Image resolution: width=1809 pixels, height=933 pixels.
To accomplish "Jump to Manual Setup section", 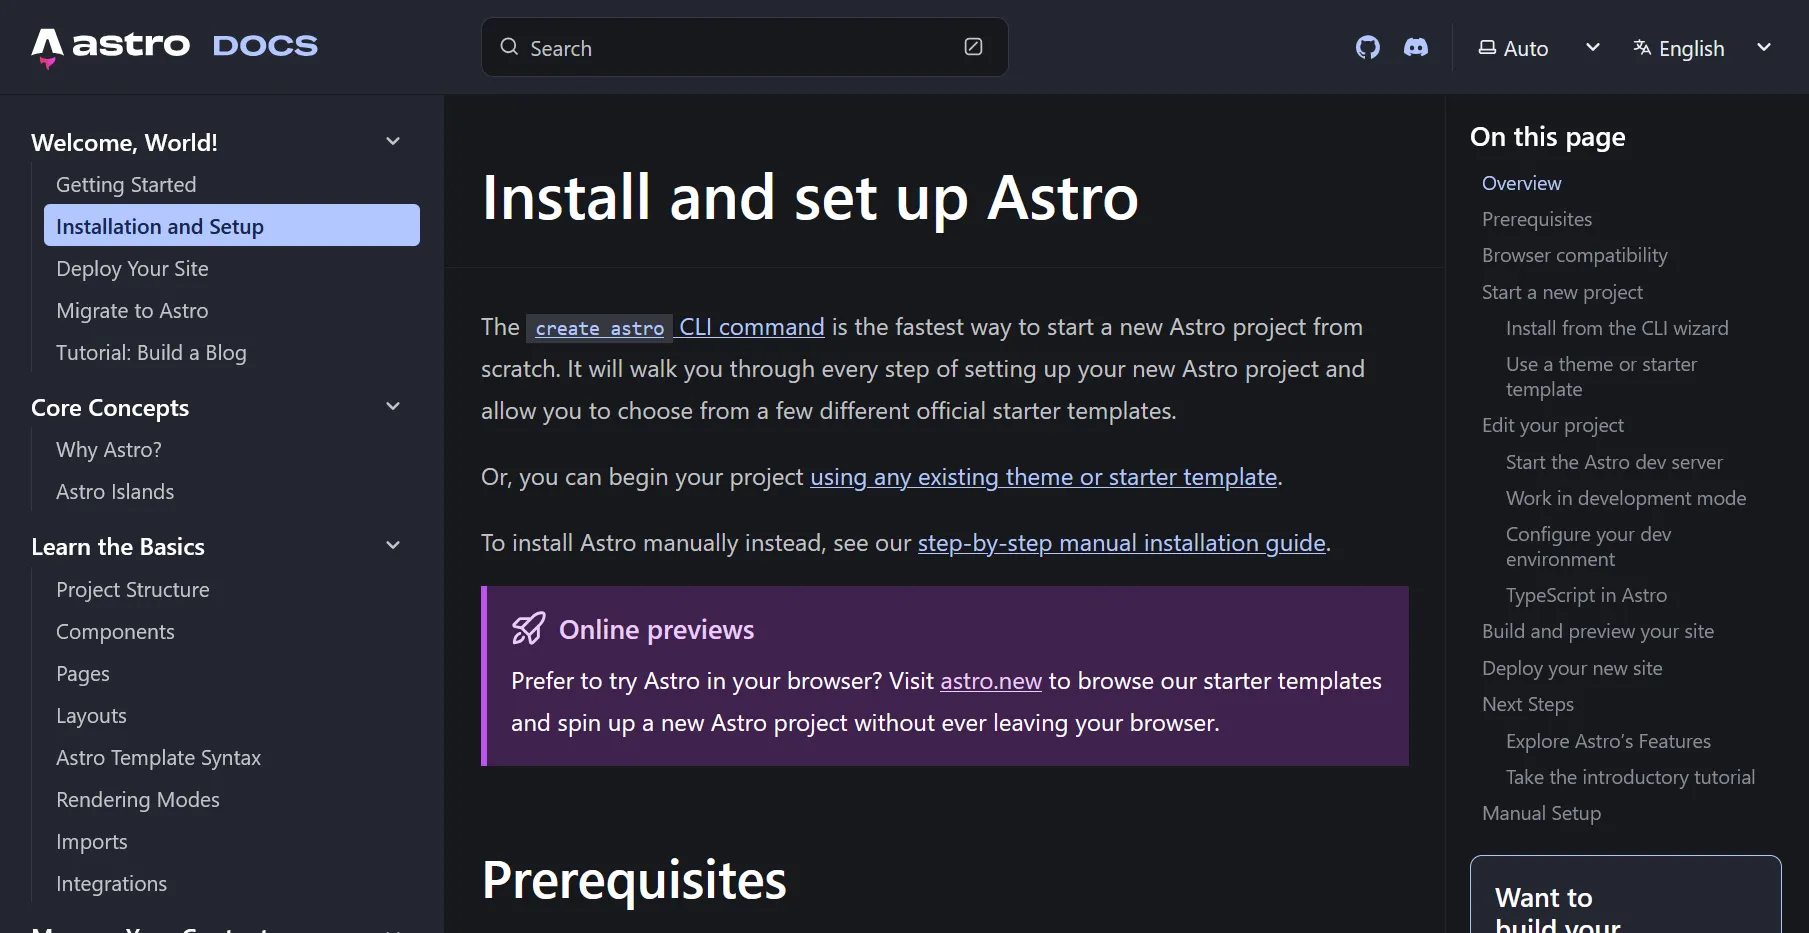I will tap(1541, 813).
